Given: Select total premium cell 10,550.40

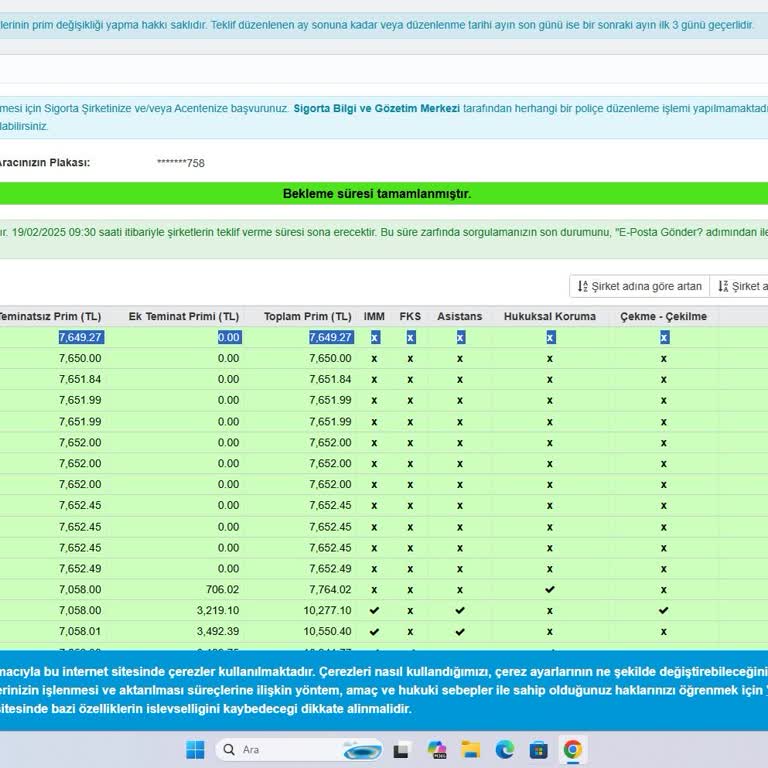Looking at the screenshot, I should [x=327, y=632].
